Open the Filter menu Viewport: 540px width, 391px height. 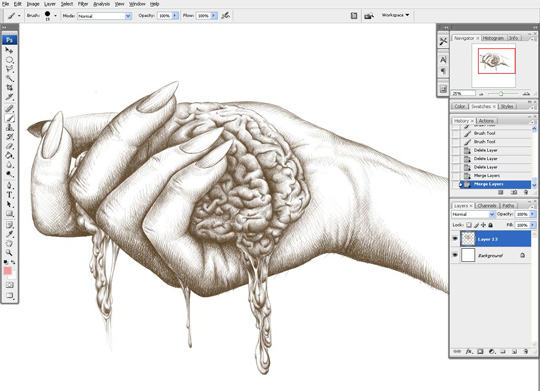click(x=83, y=4)
